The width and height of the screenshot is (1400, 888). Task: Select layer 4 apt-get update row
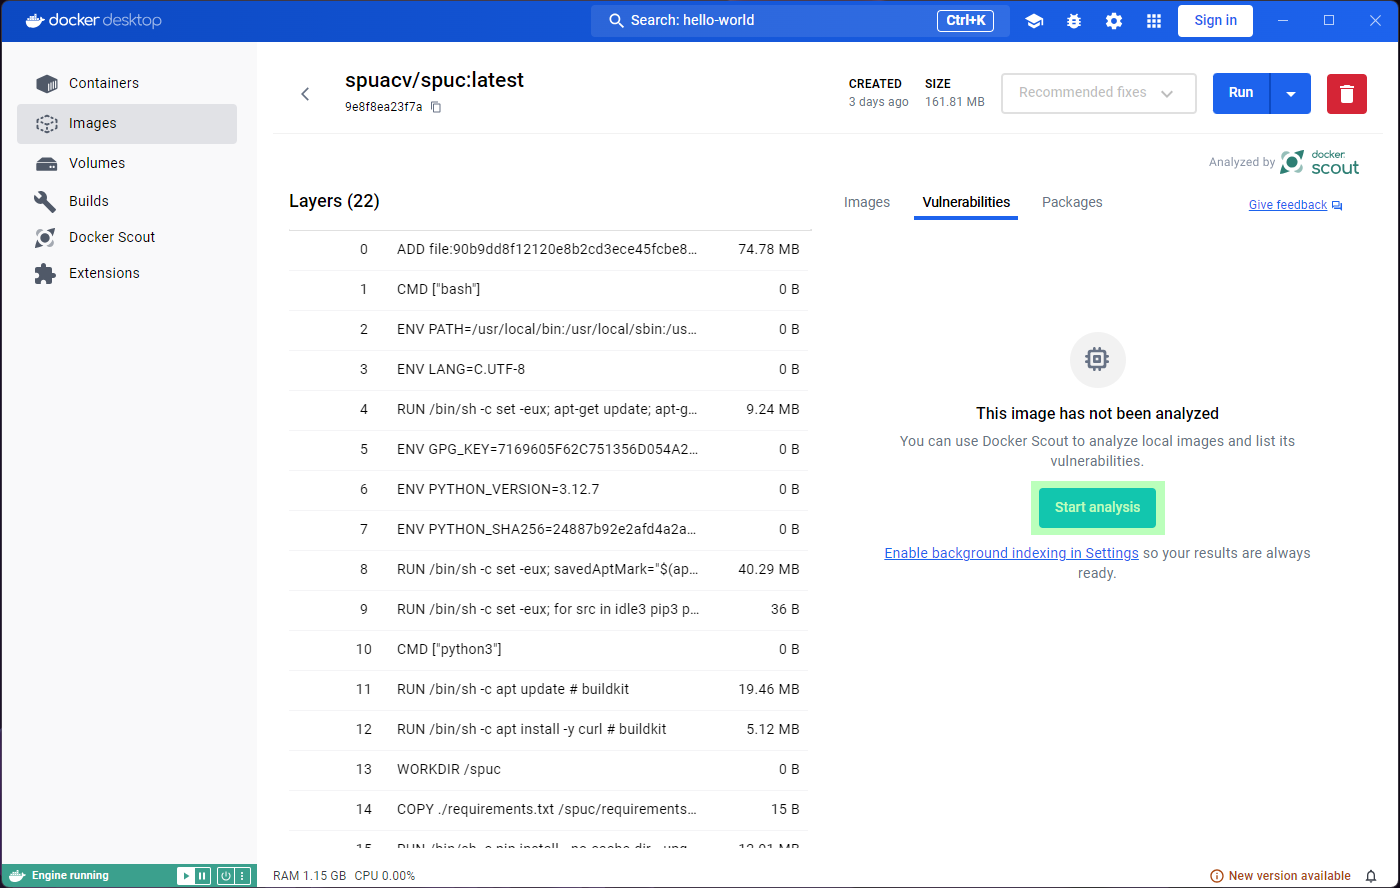pos(550,409)
